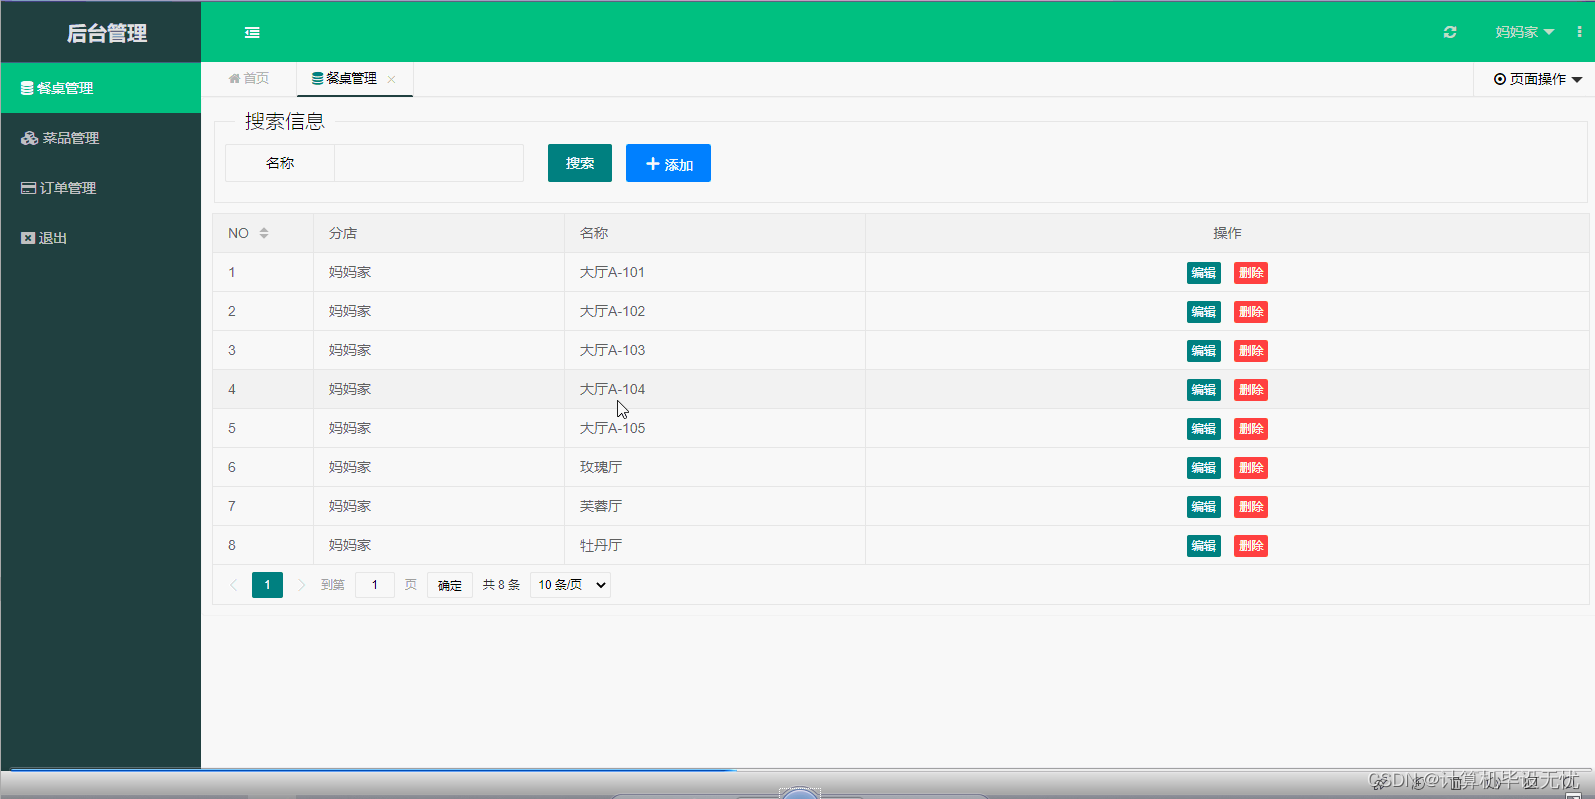The image size is (1595, 799).
Task: Sort by the NO column arrows
Action: [x=264, y=233]
